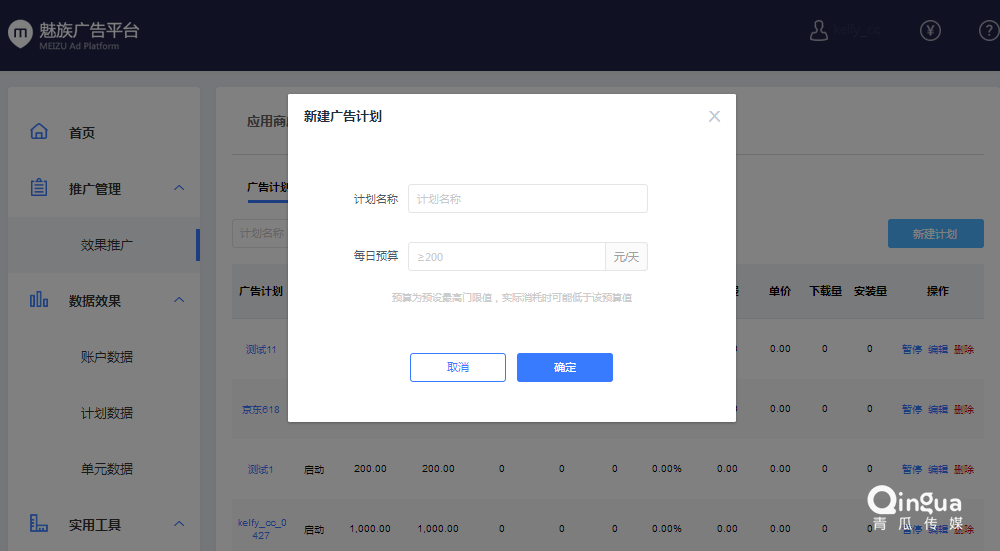Focus the 计划名称 input in dialog

[527, 199]
